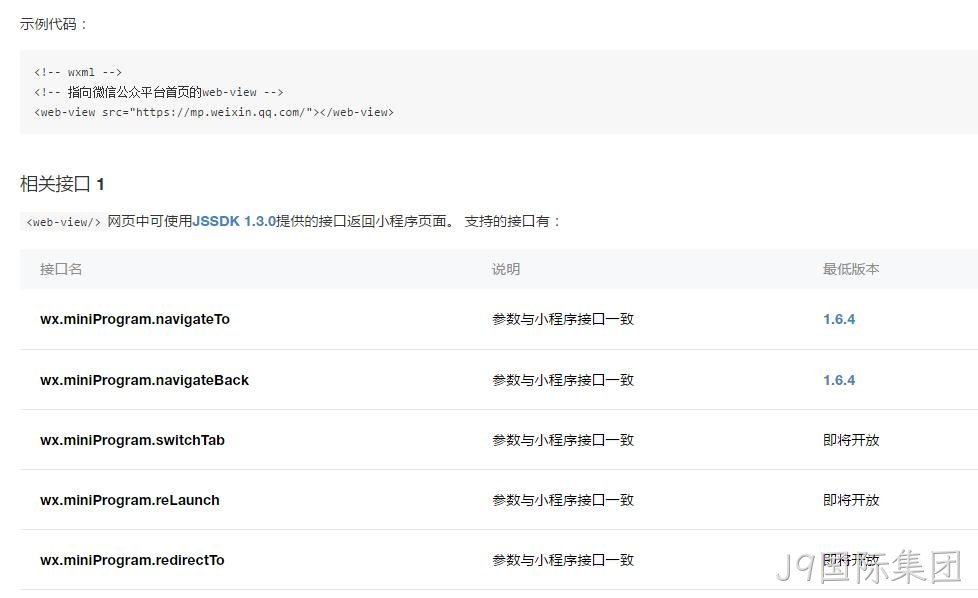978x598 pixels.
Task: Select wx.miniProgram.navigateTo interface name
Action: coord(135,319)
